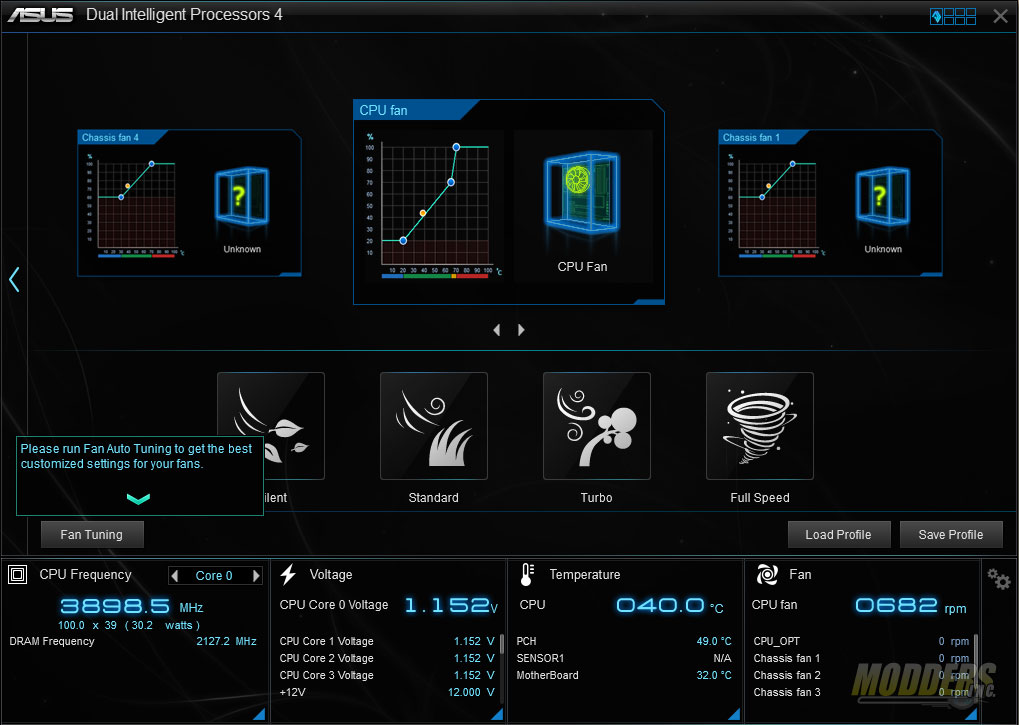
Task: Click the CPU_OPT fan row
Action: tap(861, 641)
